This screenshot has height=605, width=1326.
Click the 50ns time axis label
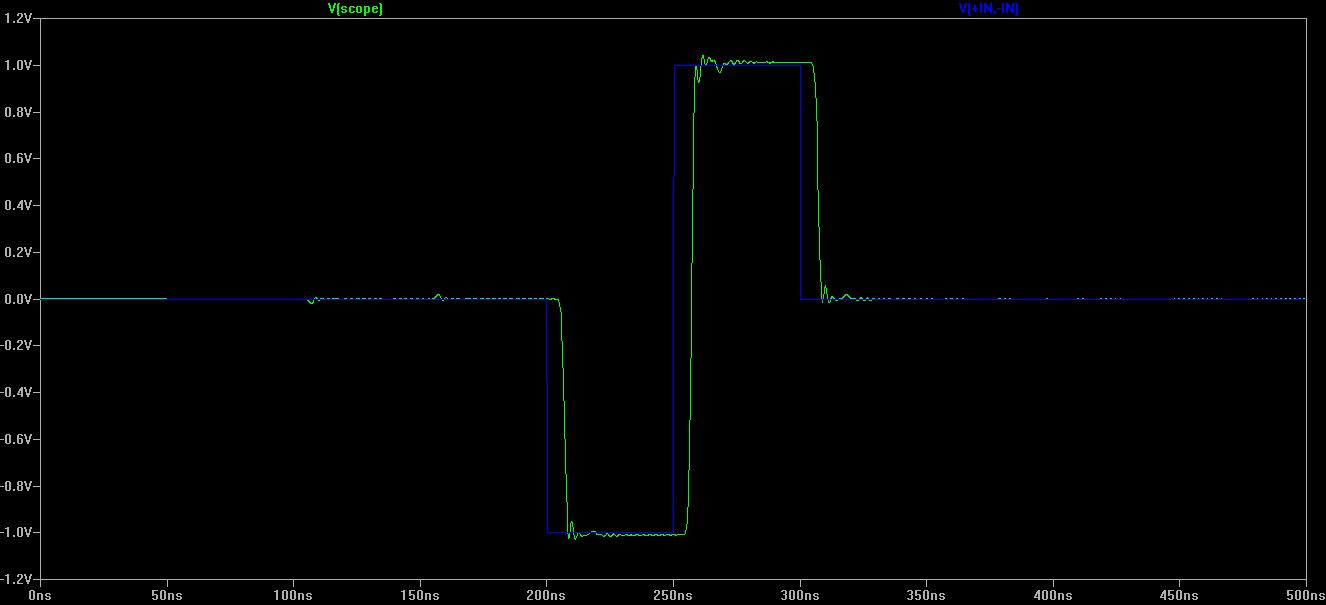coord(166,595)
